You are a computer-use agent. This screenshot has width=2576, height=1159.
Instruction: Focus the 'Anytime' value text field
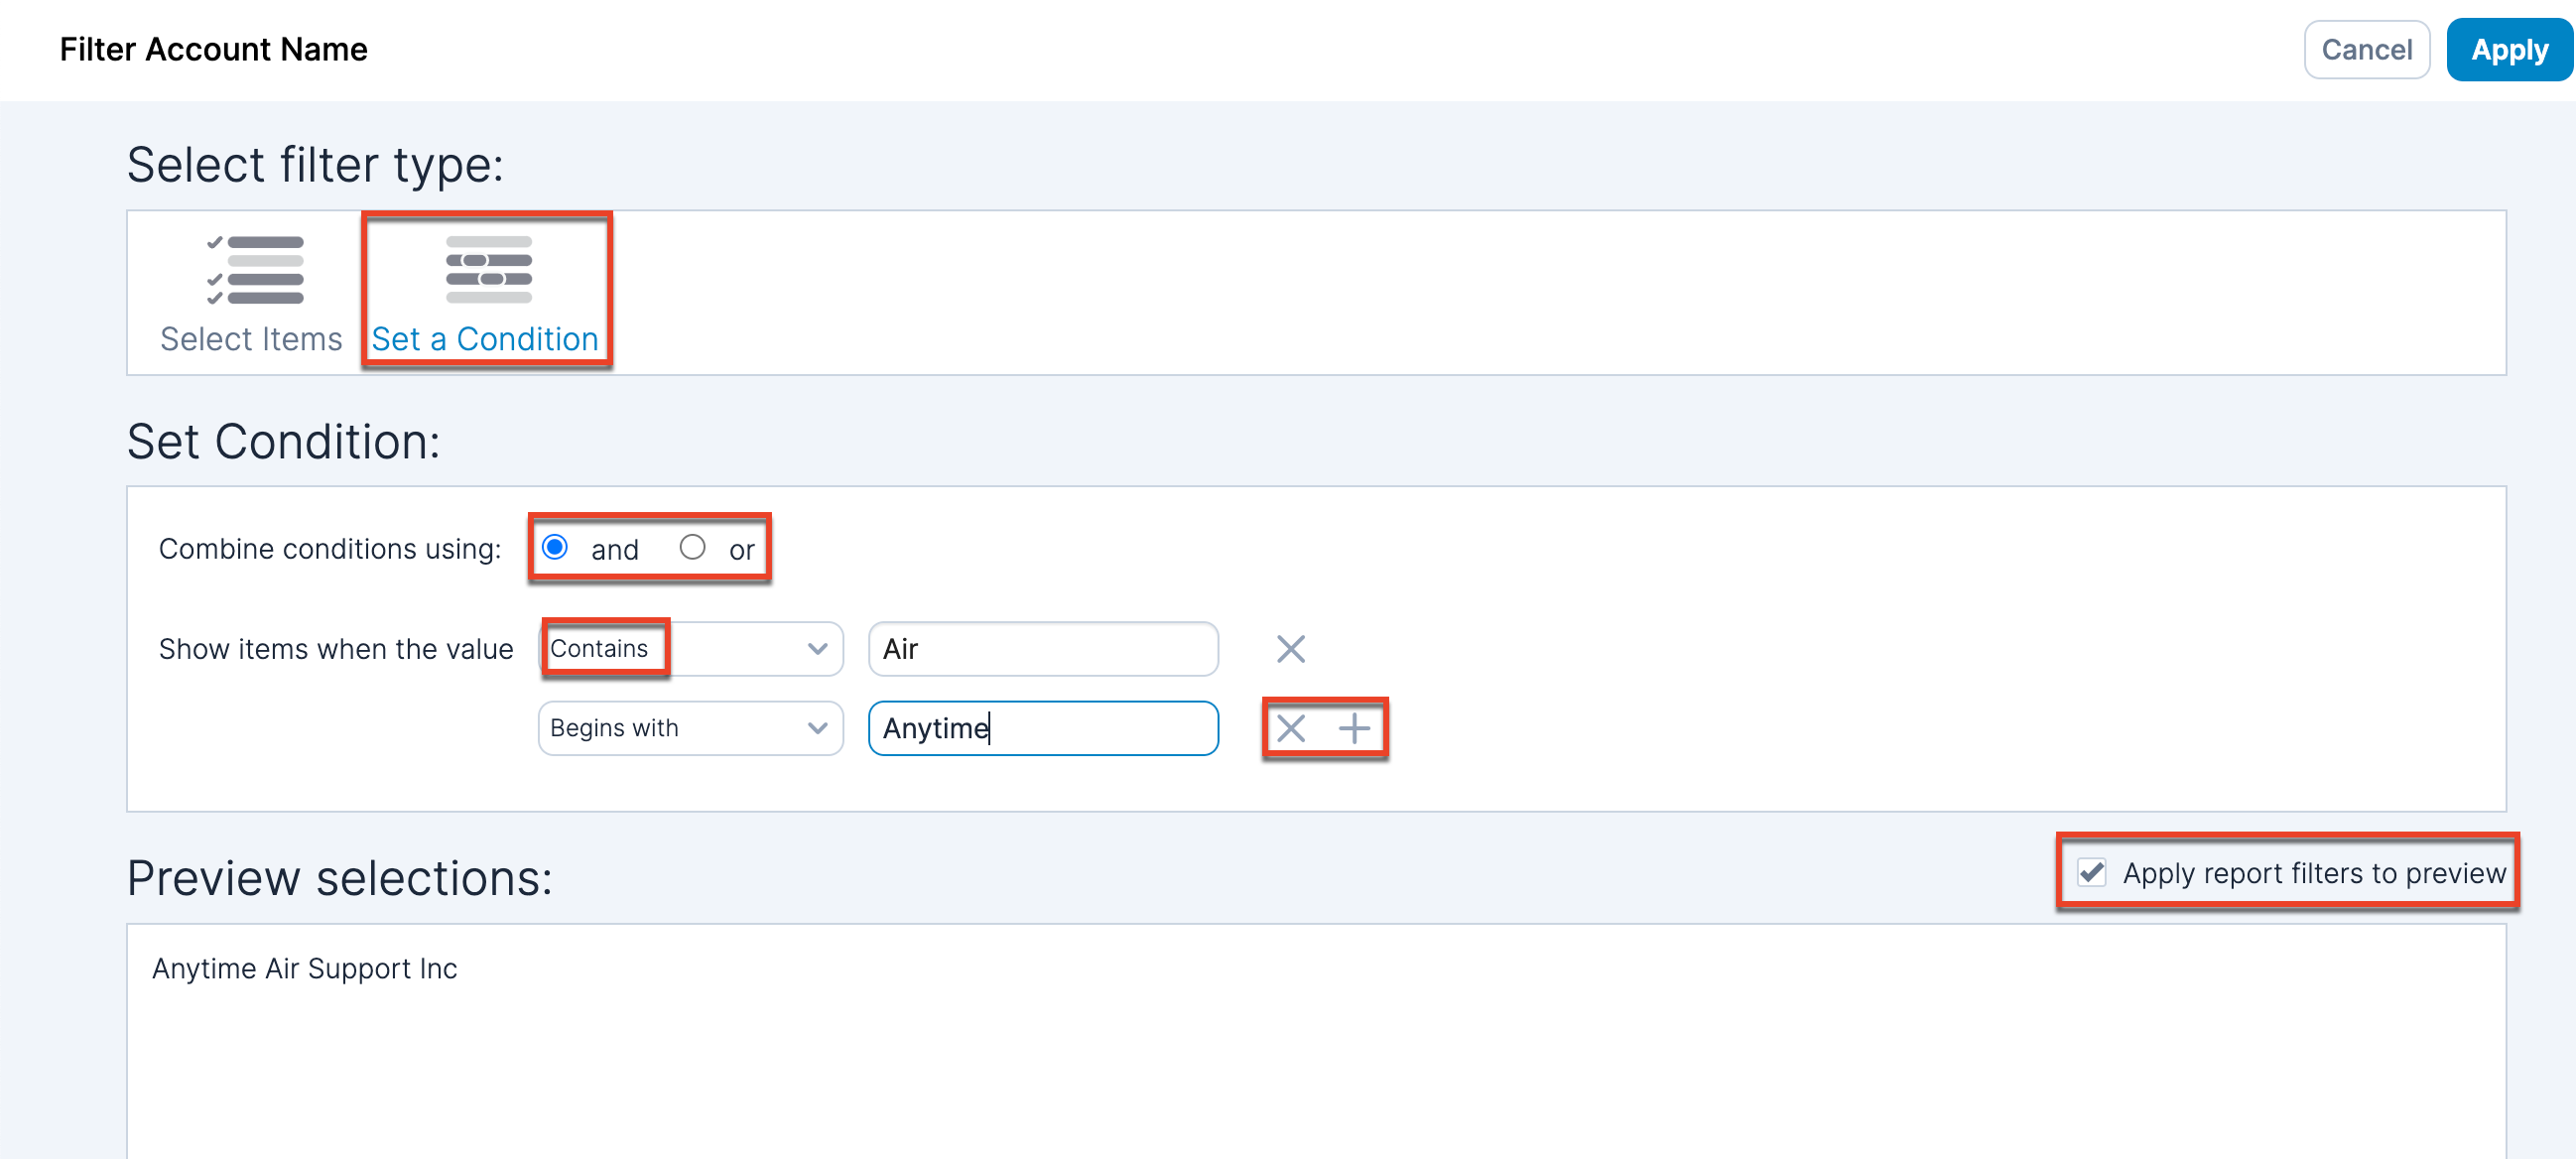click(1042, 728)
